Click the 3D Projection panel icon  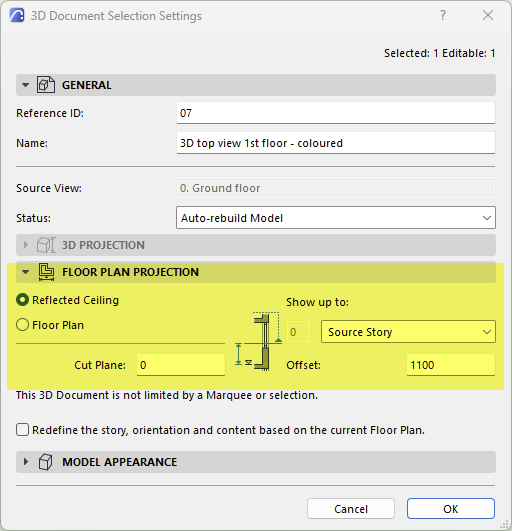[x=46, y=245]
